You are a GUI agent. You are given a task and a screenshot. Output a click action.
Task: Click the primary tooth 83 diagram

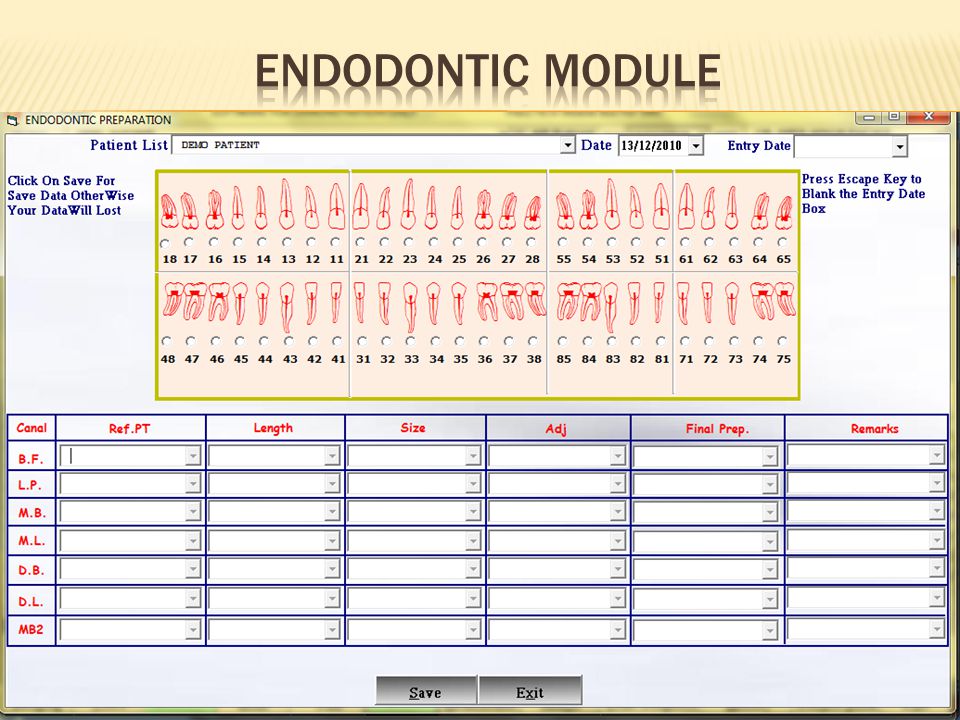tap(611, 307)
